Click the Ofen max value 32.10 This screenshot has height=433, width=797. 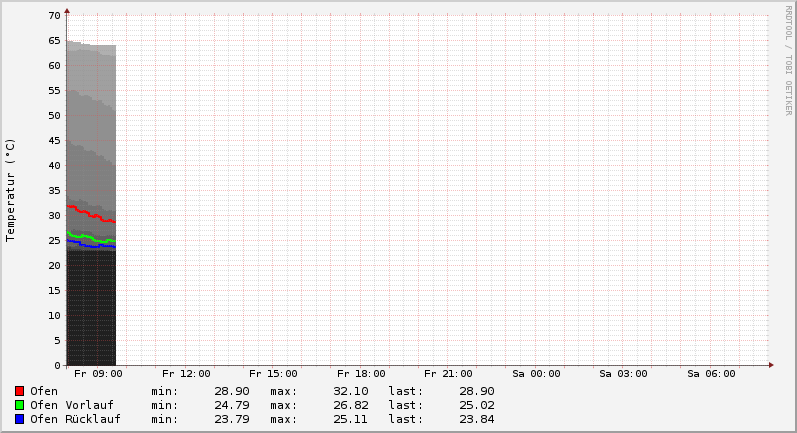[x=350, y=391]
